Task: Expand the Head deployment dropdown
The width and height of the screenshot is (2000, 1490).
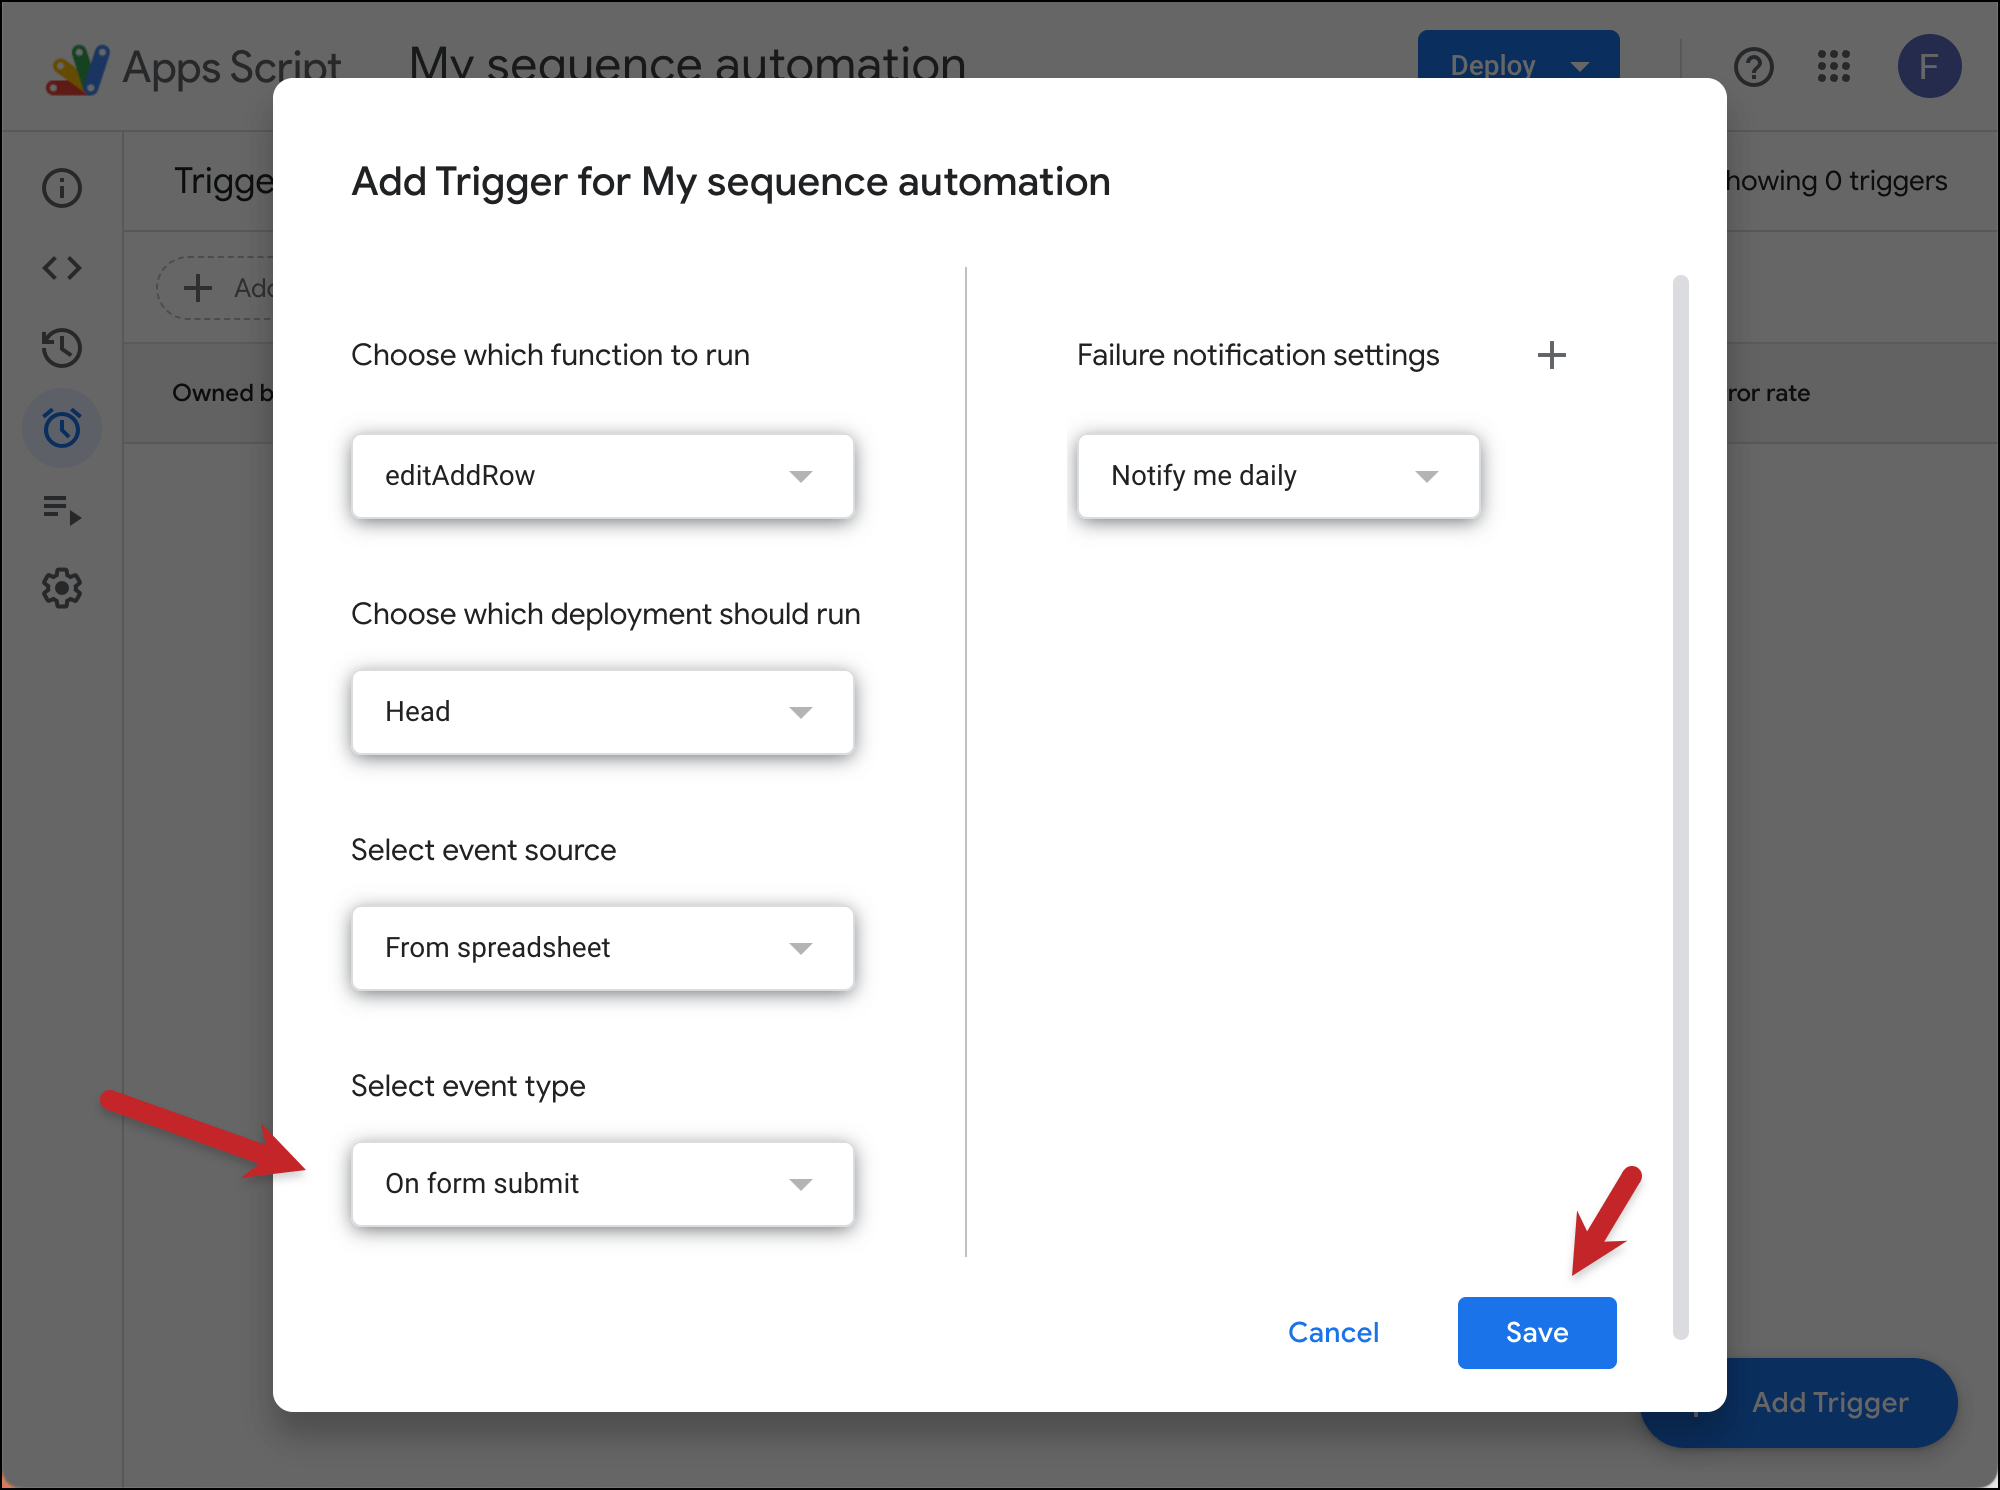Action: pyautogui.click(x=602, y=712)
